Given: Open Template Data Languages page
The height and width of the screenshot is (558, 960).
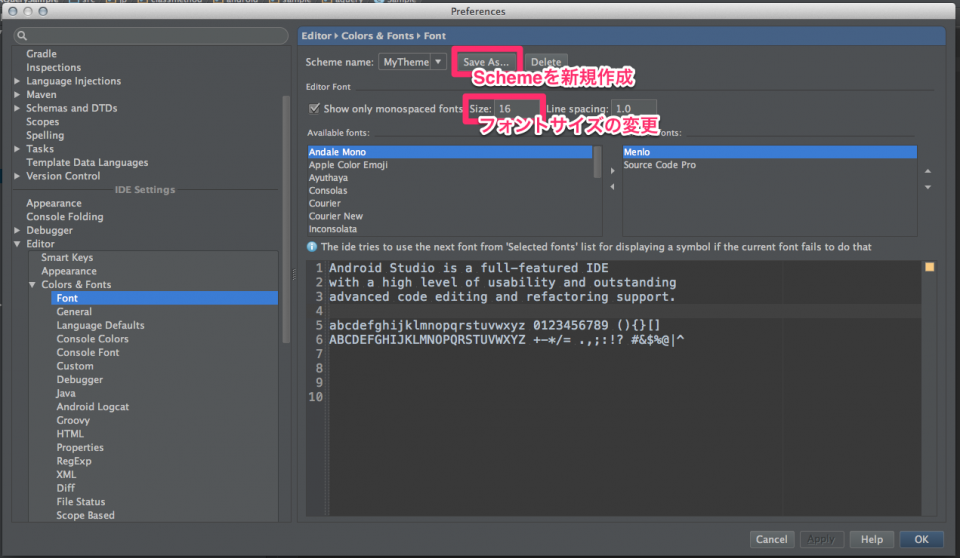Looking at the screenshot, I should pos(87,162).
